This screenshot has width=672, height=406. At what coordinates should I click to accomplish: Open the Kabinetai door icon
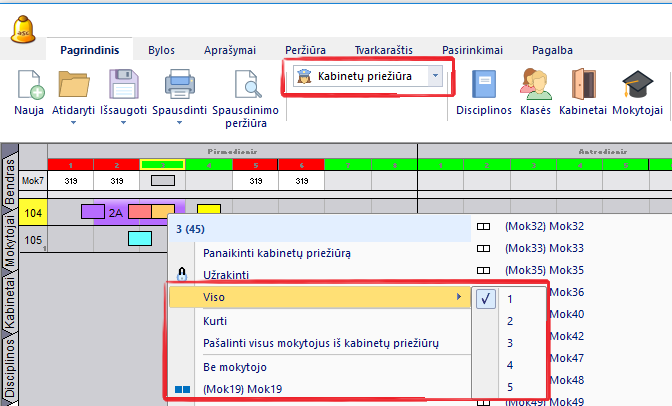click(583, 84)
